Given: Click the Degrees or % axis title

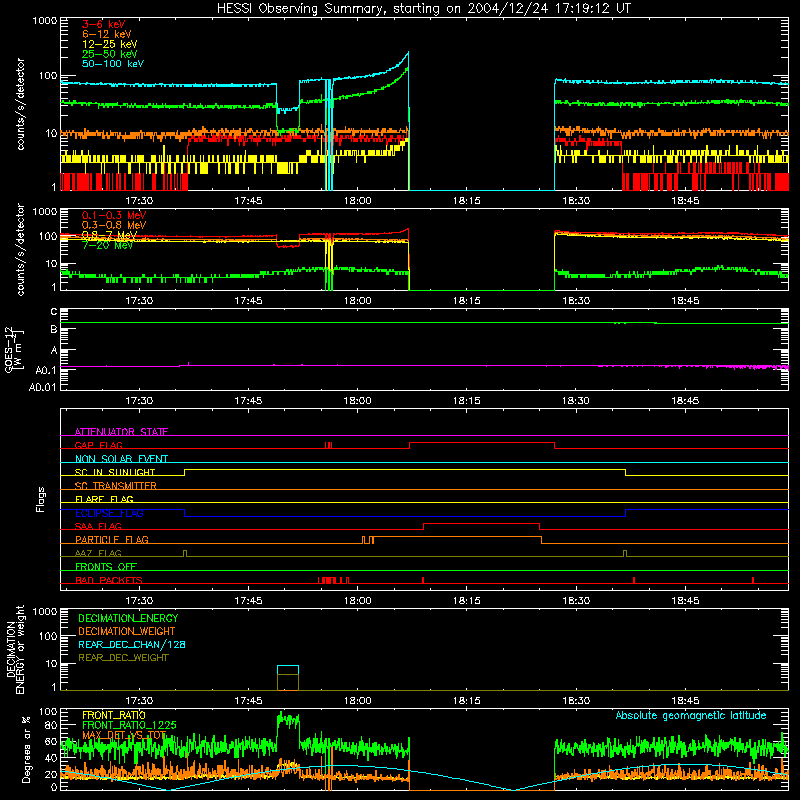Looking at the screenshot, I should (x=26, y=749).
